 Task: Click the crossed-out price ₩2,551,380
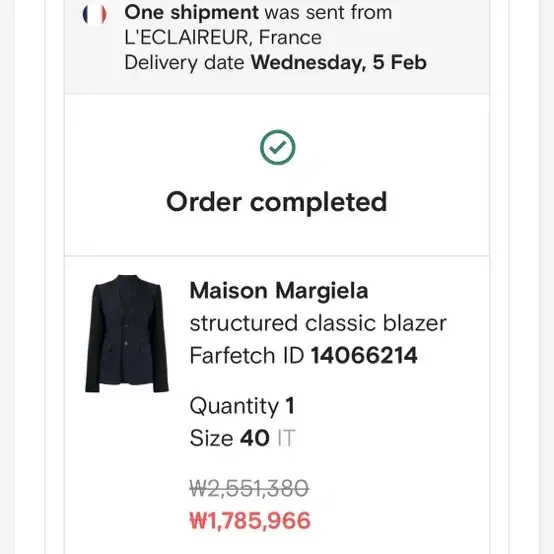coord(249,488)
